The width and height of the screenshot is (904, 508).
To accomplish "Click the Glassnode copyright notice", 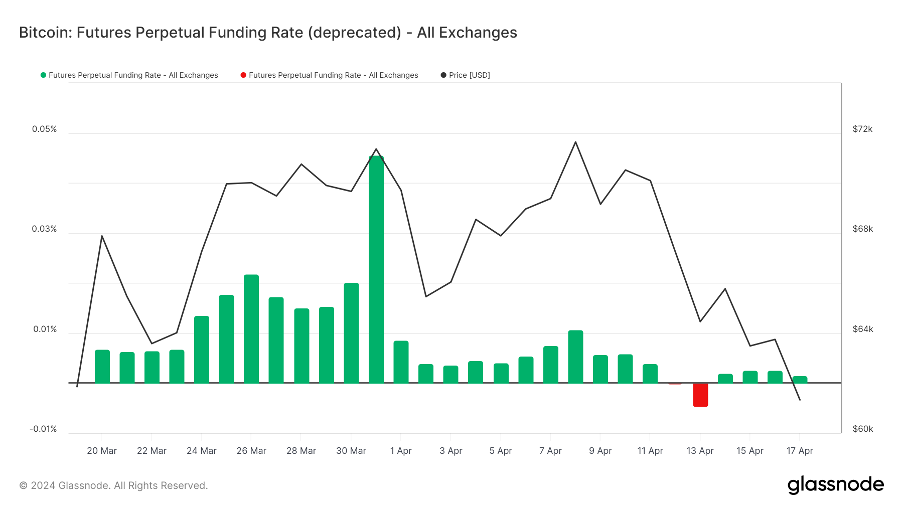I will coord(114,486).
